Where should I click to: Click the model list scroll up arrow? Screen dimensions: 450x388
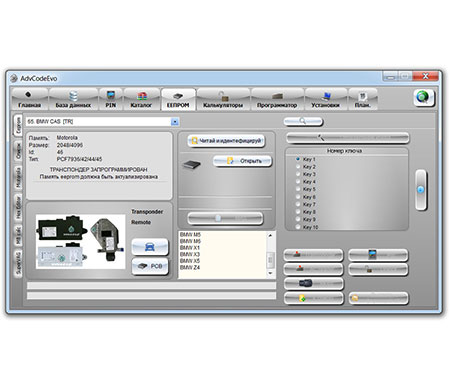[270, 235]
